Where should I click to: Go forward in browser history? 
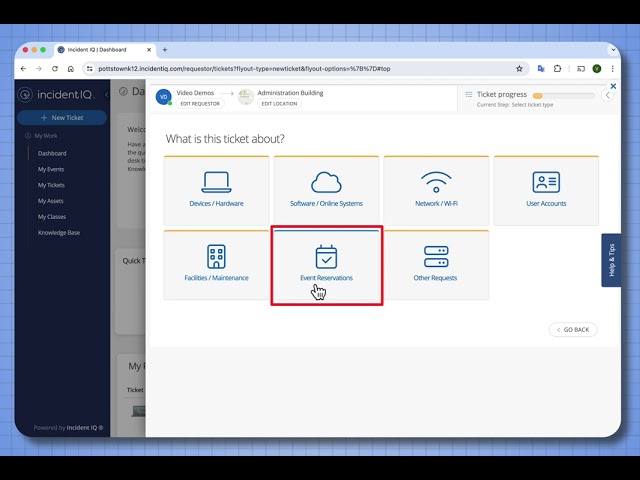tap(39, 69)
